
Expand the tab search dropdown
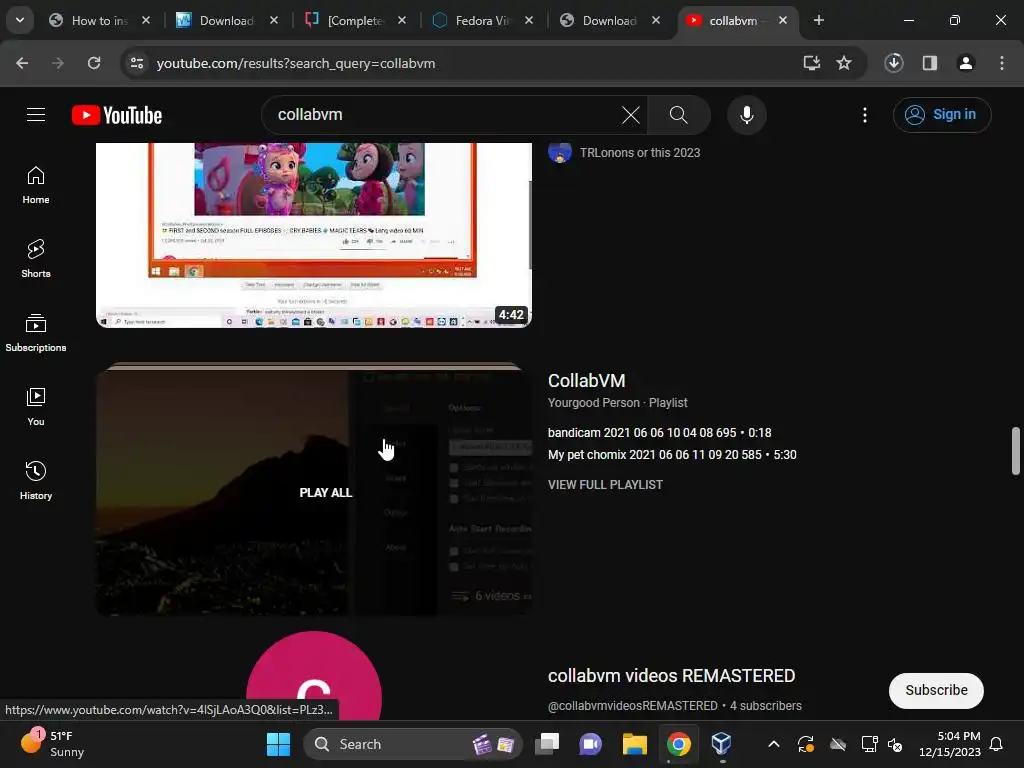[x=20, y=20]
